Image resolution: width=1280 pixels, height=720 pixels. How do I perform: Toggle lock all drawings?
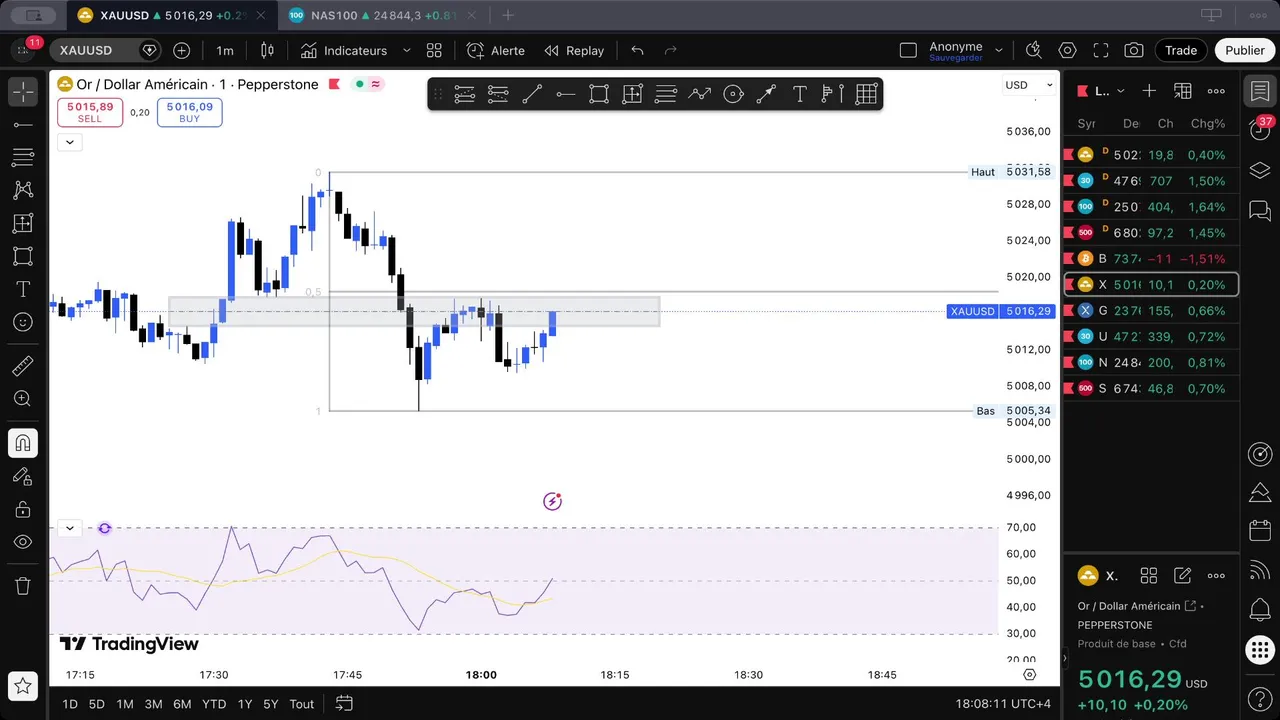point(22,509)
